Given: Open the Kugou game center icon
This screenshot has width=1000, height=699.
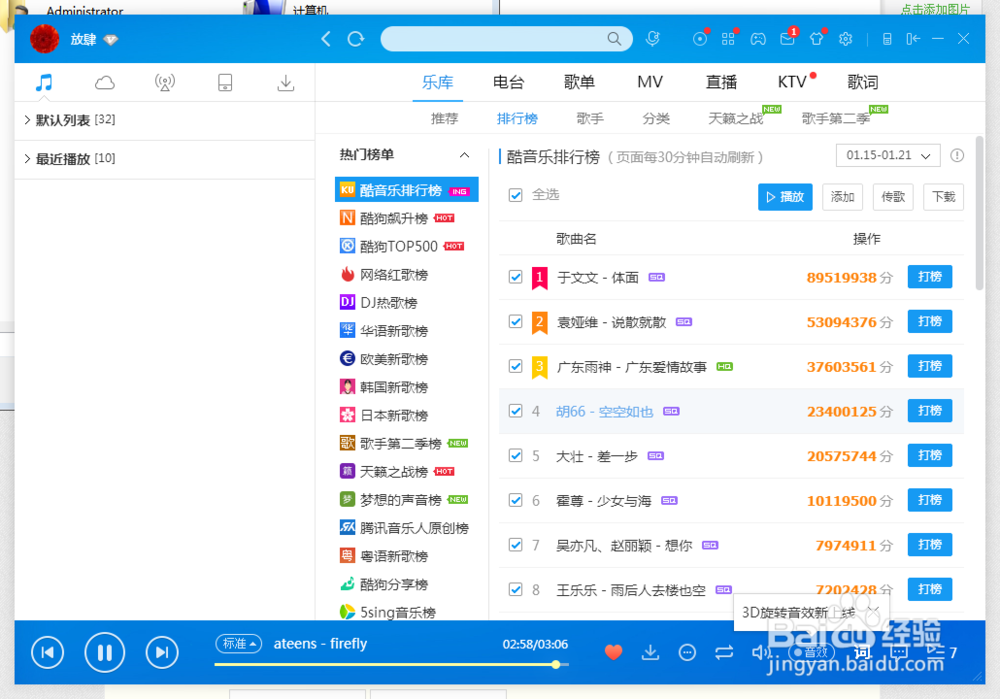Looking at the screenshot, I should pos(758,38).
